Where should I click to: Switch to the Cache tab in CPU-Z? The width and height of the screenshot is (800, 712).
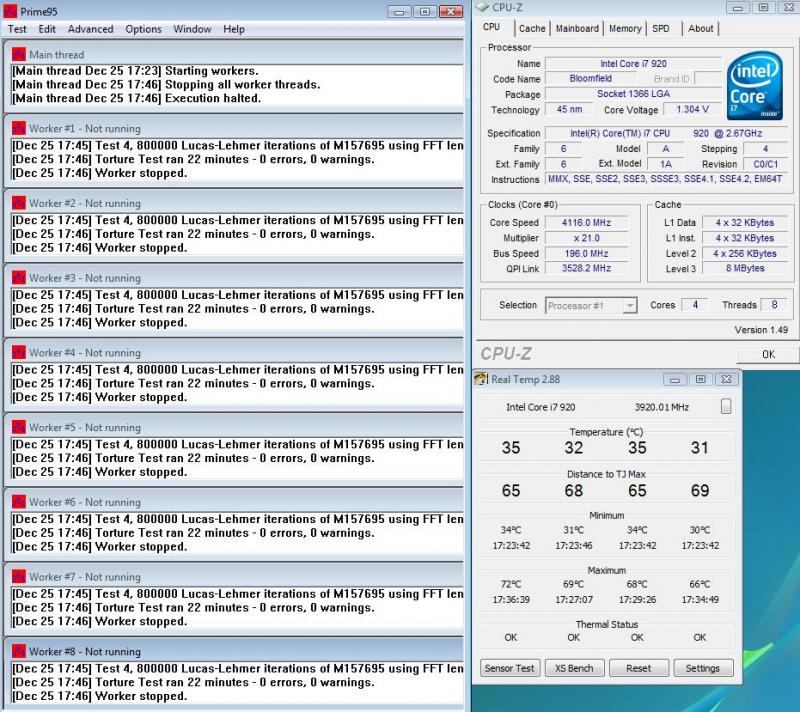532,29
